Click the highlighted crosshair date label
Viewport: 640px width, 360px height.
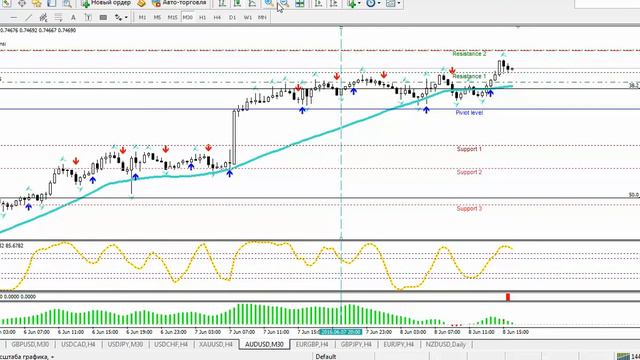point(341,332)
